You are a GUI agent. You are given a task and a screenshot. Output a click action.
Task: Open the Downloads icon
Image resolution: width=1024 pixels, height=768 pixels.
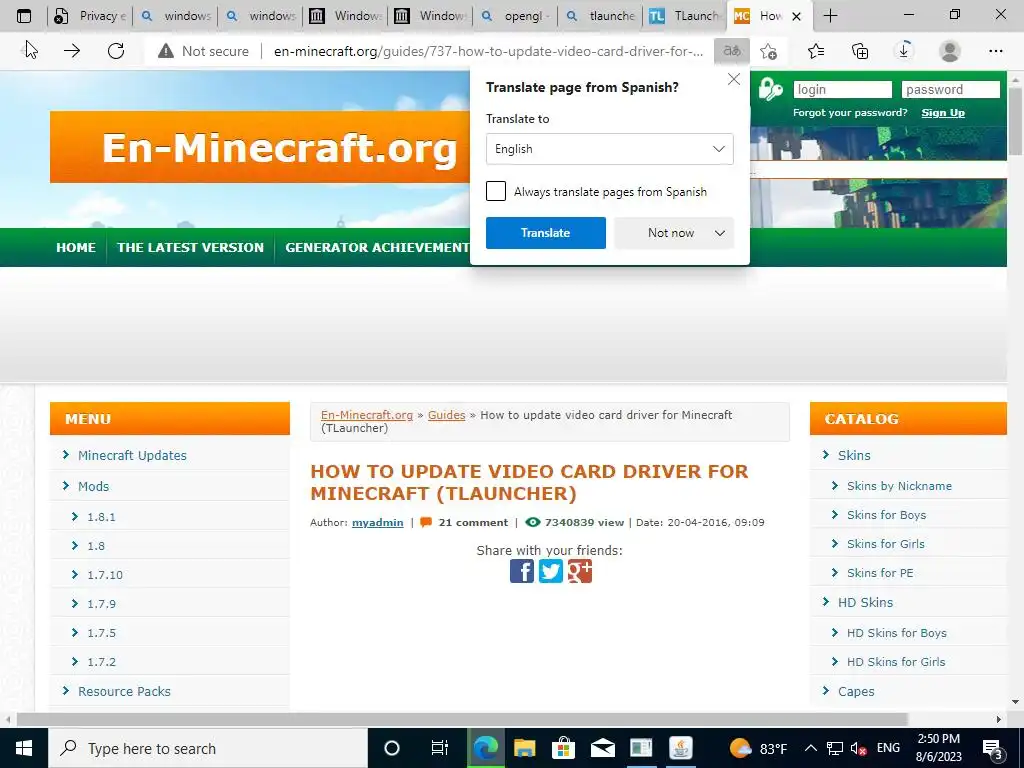click(904, 50)
